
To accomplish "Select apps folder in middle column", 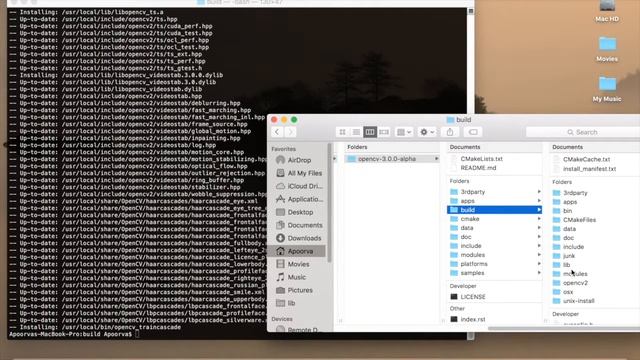I will [x=467, y=201].
